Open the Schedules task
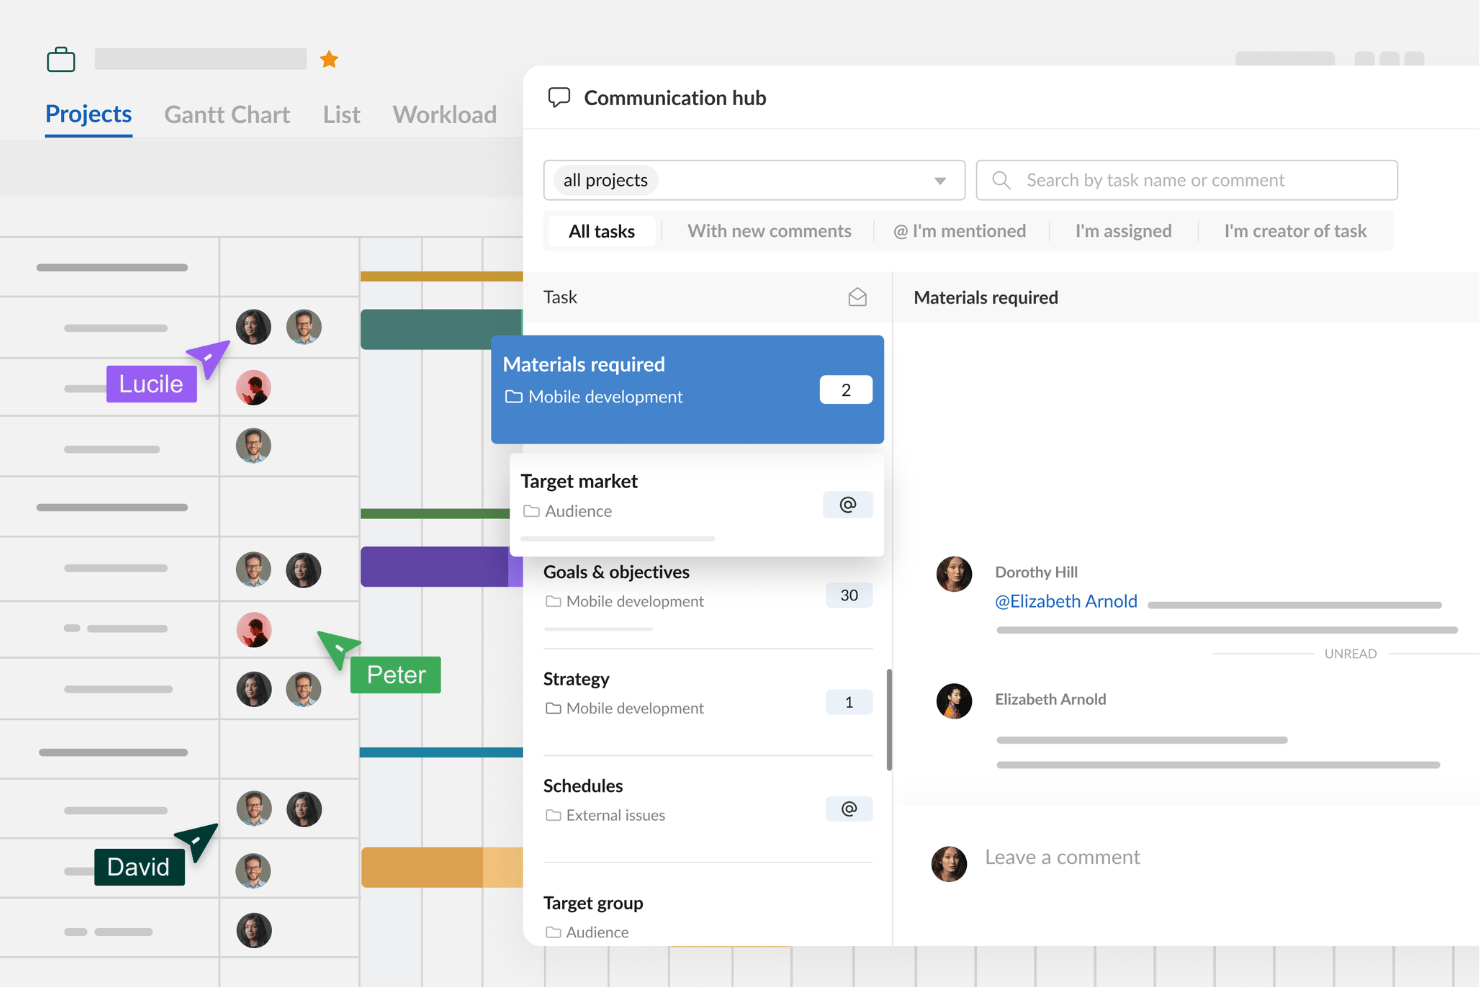The width and height of the screenshot is (1480, 987). click(708, 809)
